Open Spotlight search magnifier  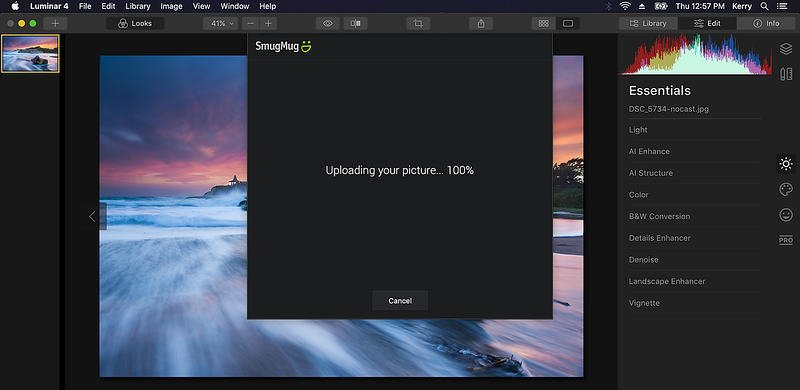pos(764,6)
